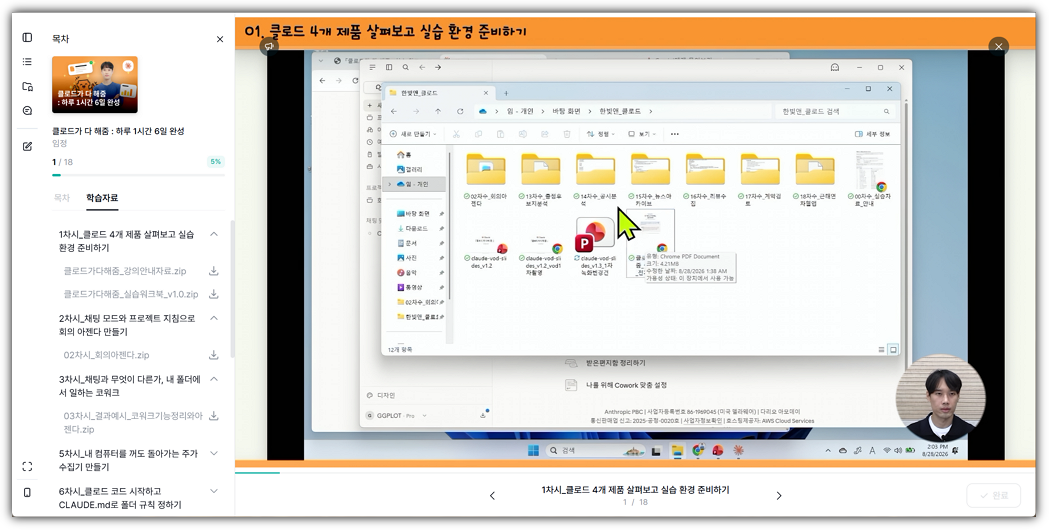1049x530 pixels.
Task: Select the 18차수 folder
Action: [814, 178]
